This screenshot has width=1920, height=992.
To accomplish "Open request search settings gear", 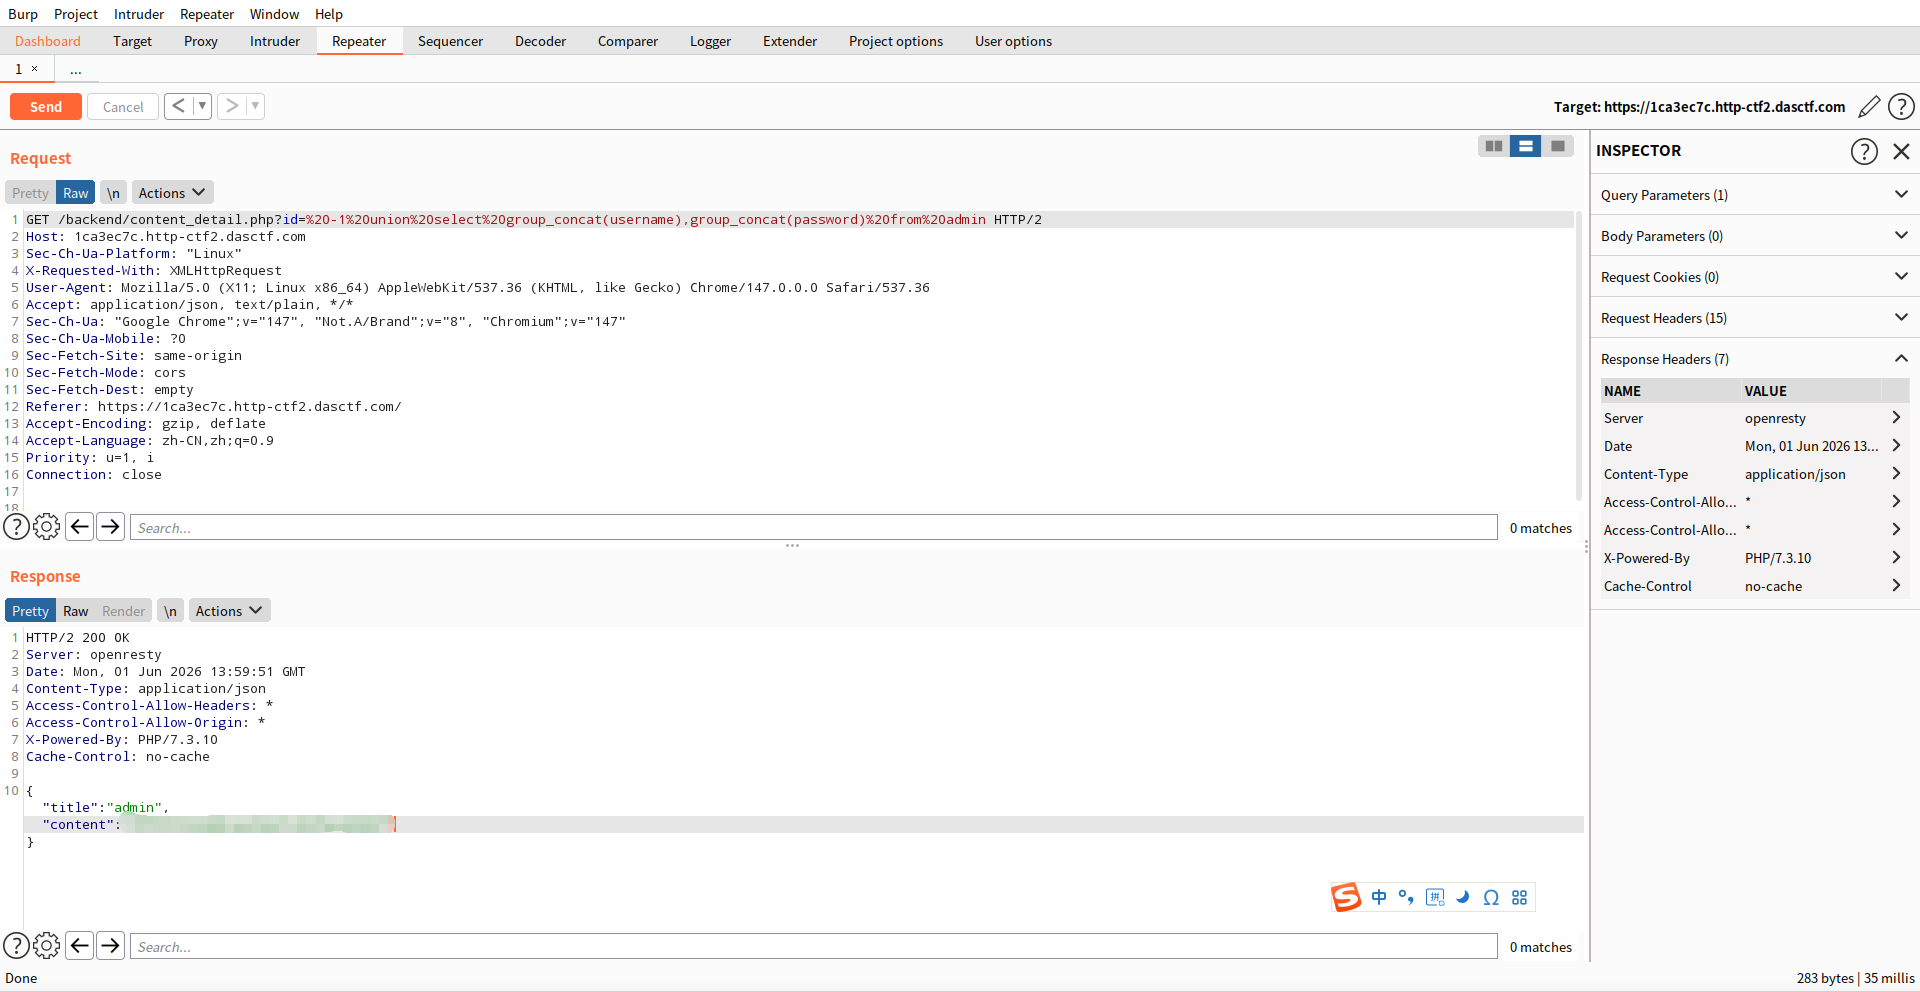I will 47,527.
